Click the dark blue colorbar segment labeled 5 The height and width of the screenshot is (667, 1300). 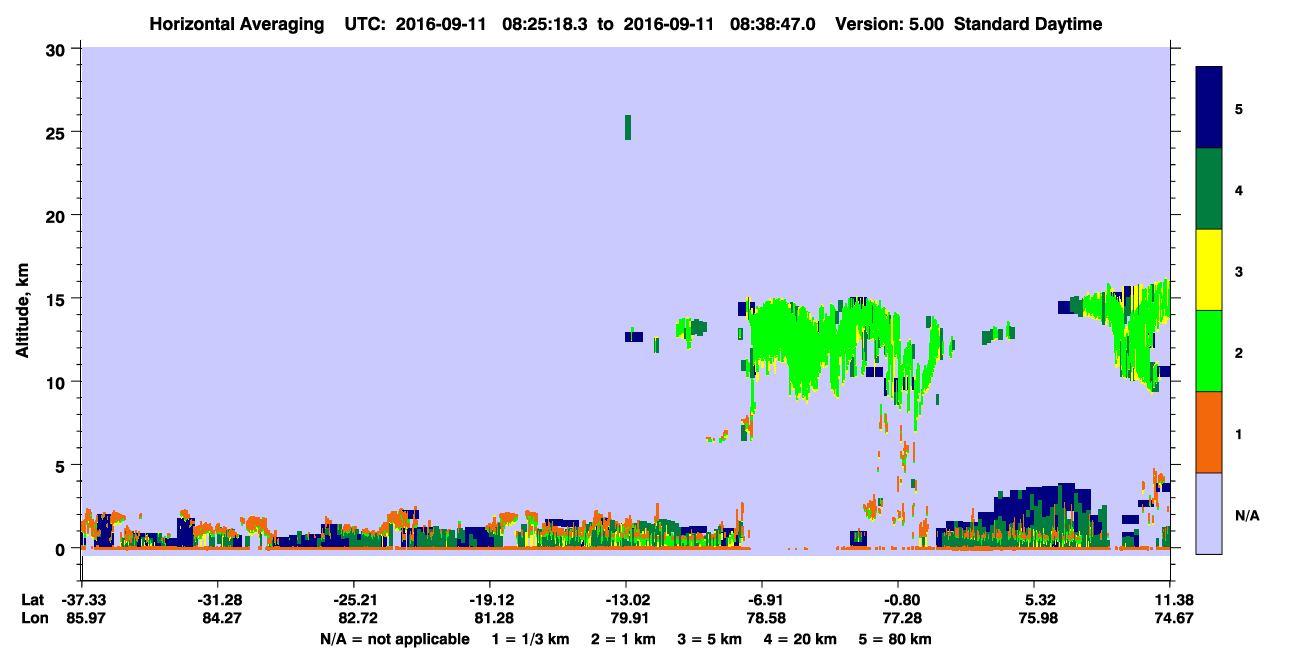(x=1209, y=108)
